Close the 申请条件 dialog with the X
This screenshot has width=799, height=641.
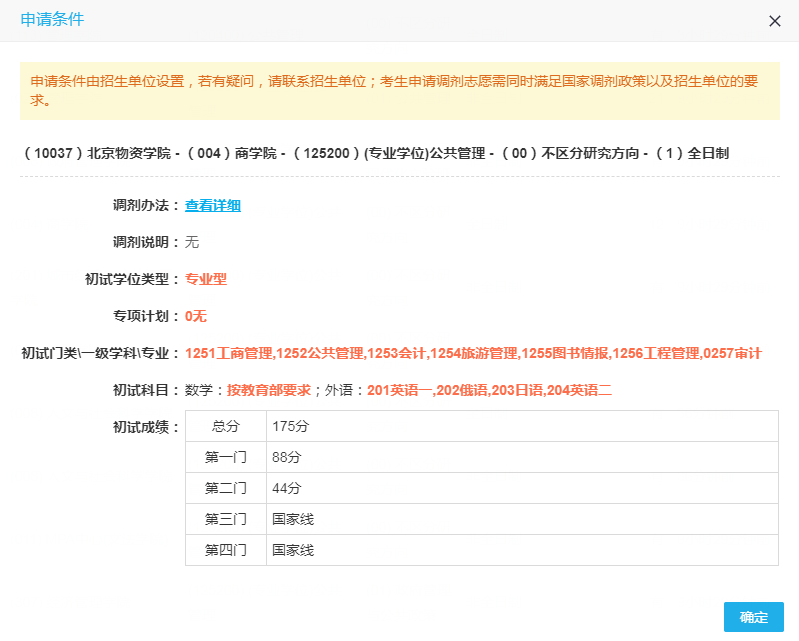click(774, 21)
